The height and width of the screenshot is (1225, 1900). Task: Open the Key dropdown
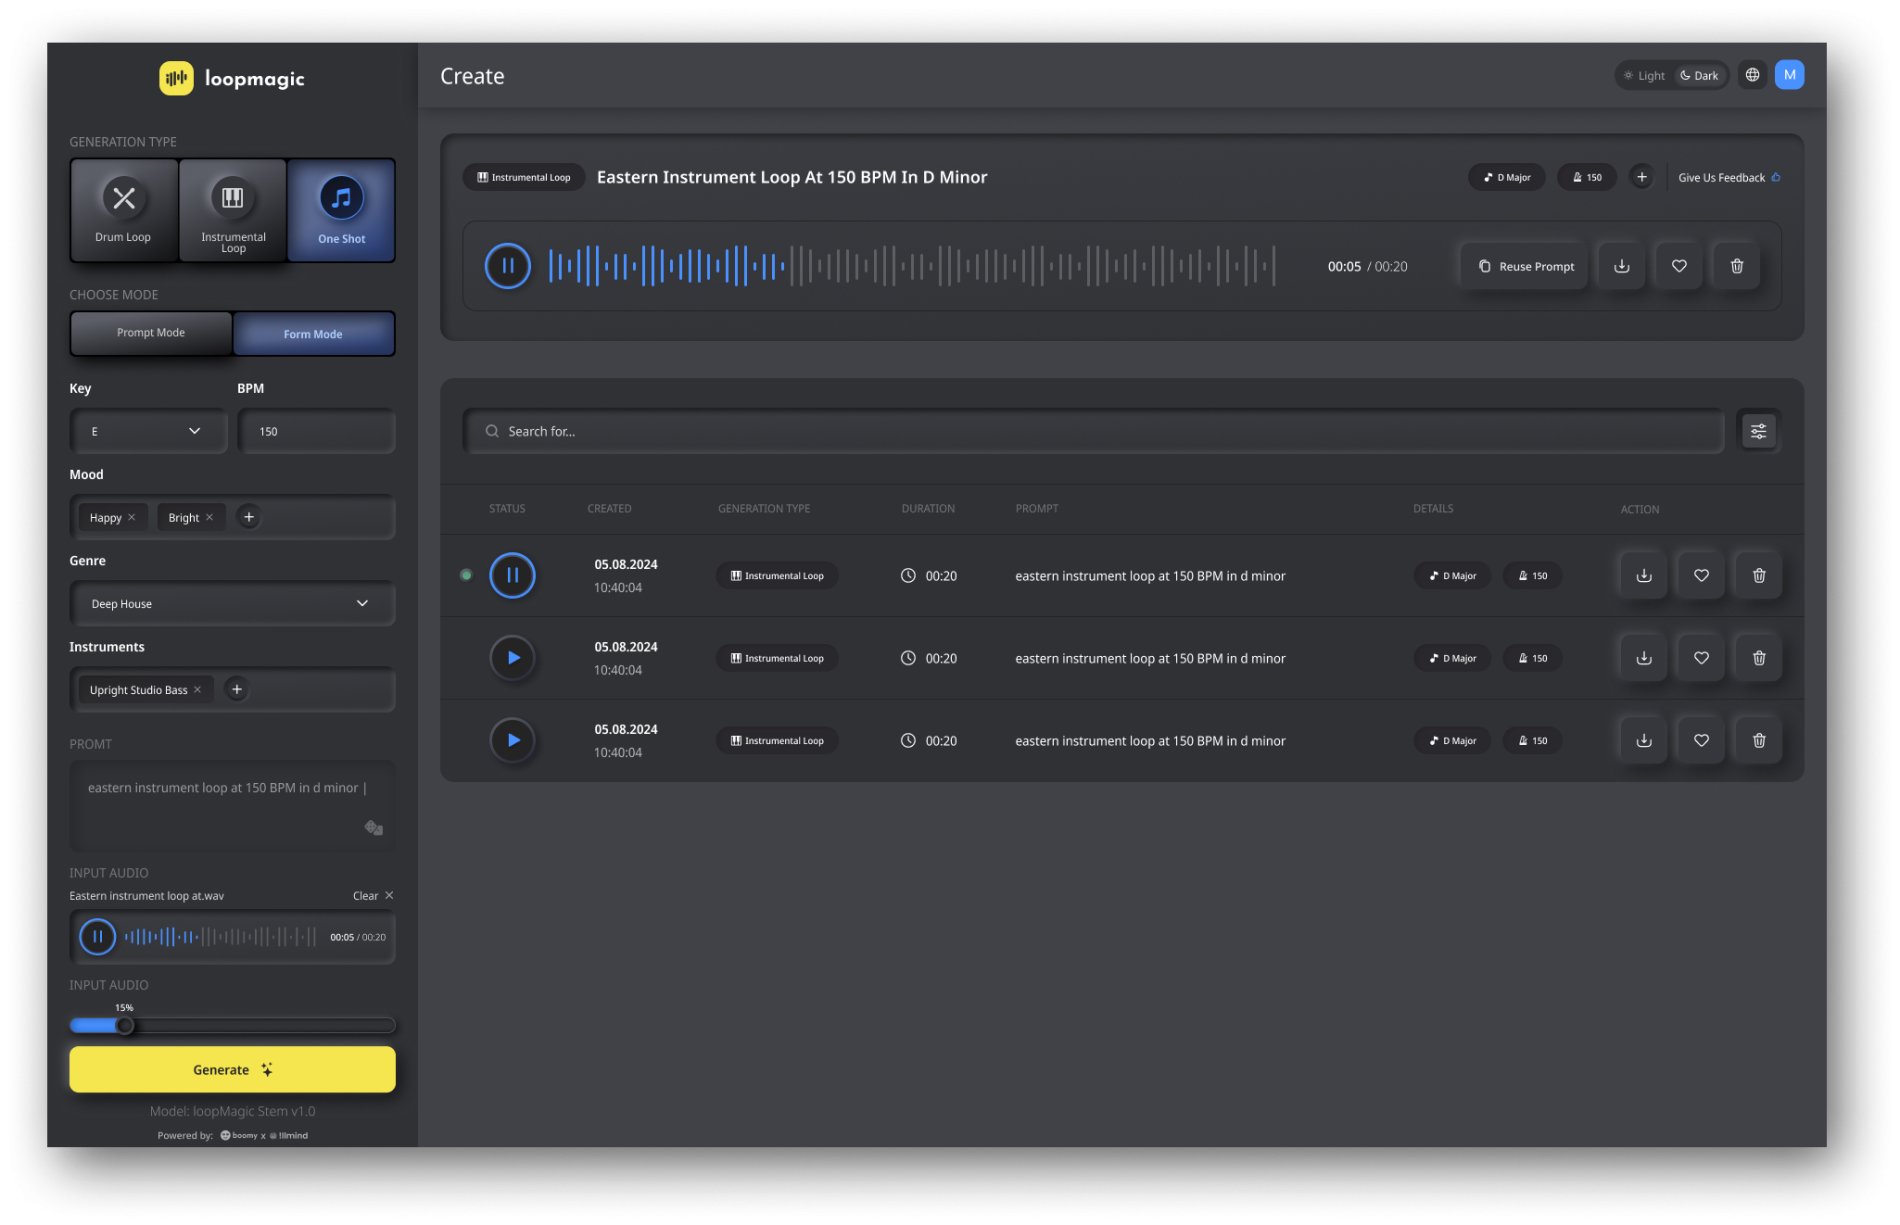(x=148, y=431)
